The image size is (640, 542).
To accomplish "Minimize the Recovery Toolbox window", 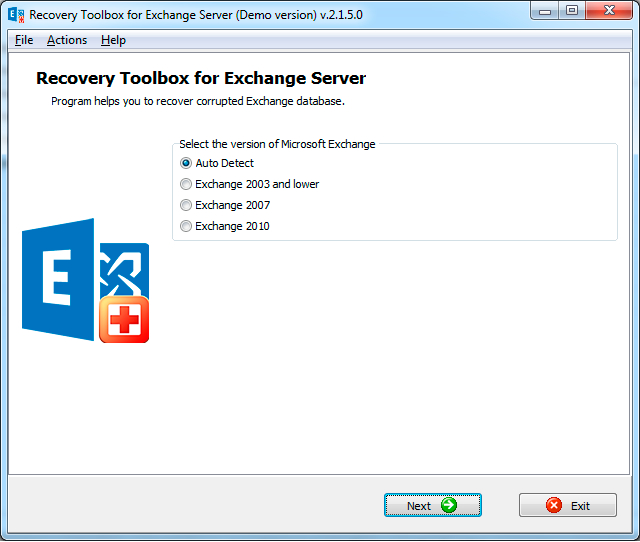I will (x=544, y=11).
